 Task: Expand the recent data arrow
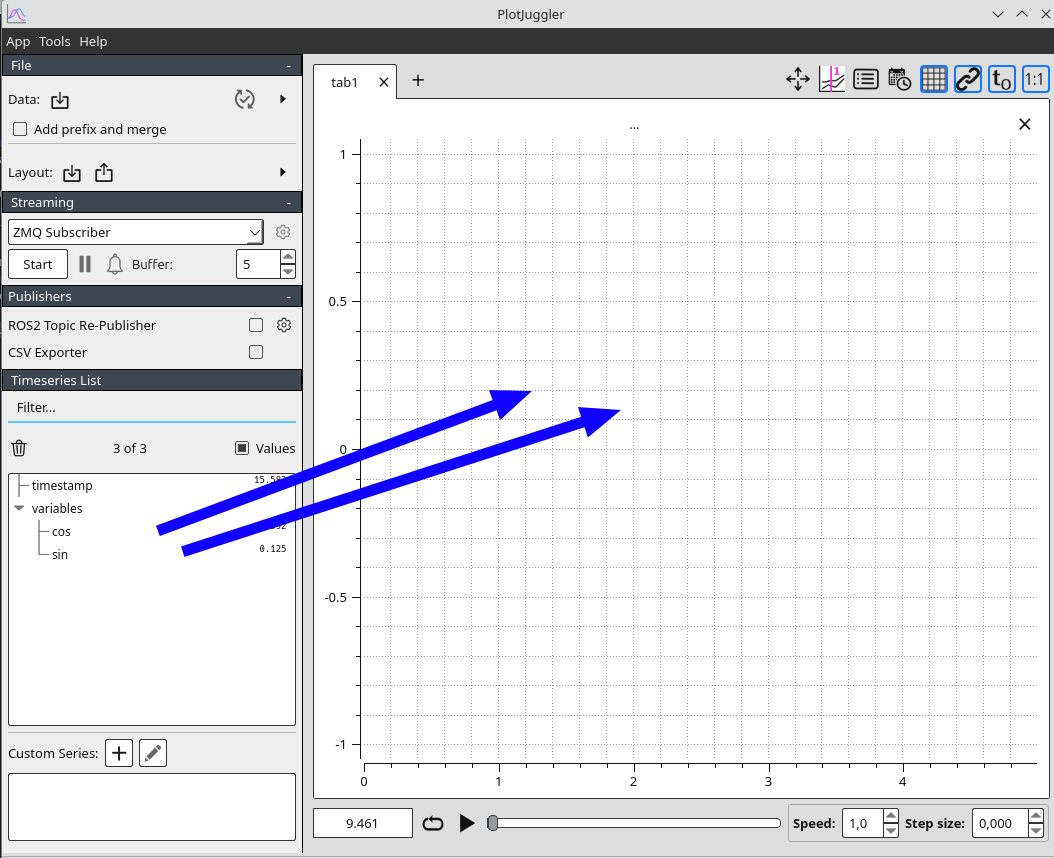283,100
